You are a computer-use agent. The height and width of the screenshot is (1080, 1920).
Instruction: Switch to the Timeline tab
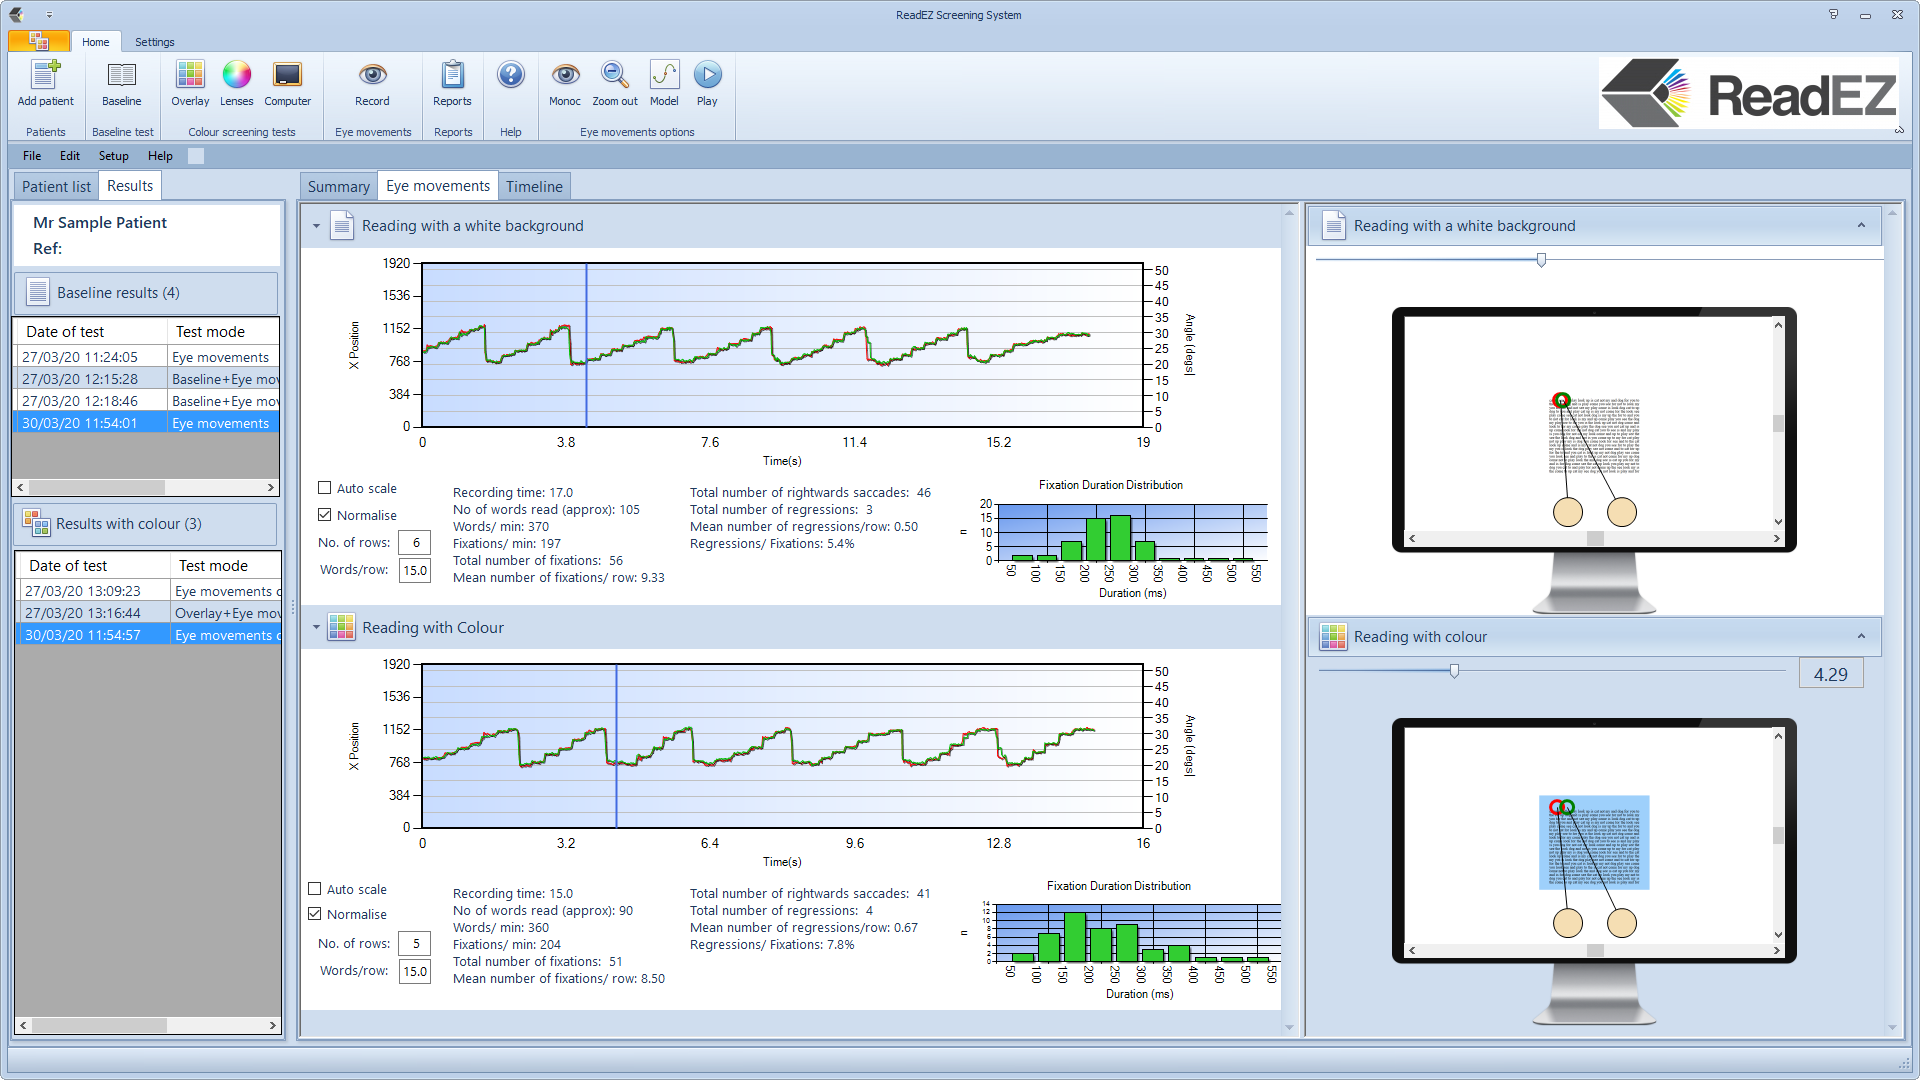534,187
